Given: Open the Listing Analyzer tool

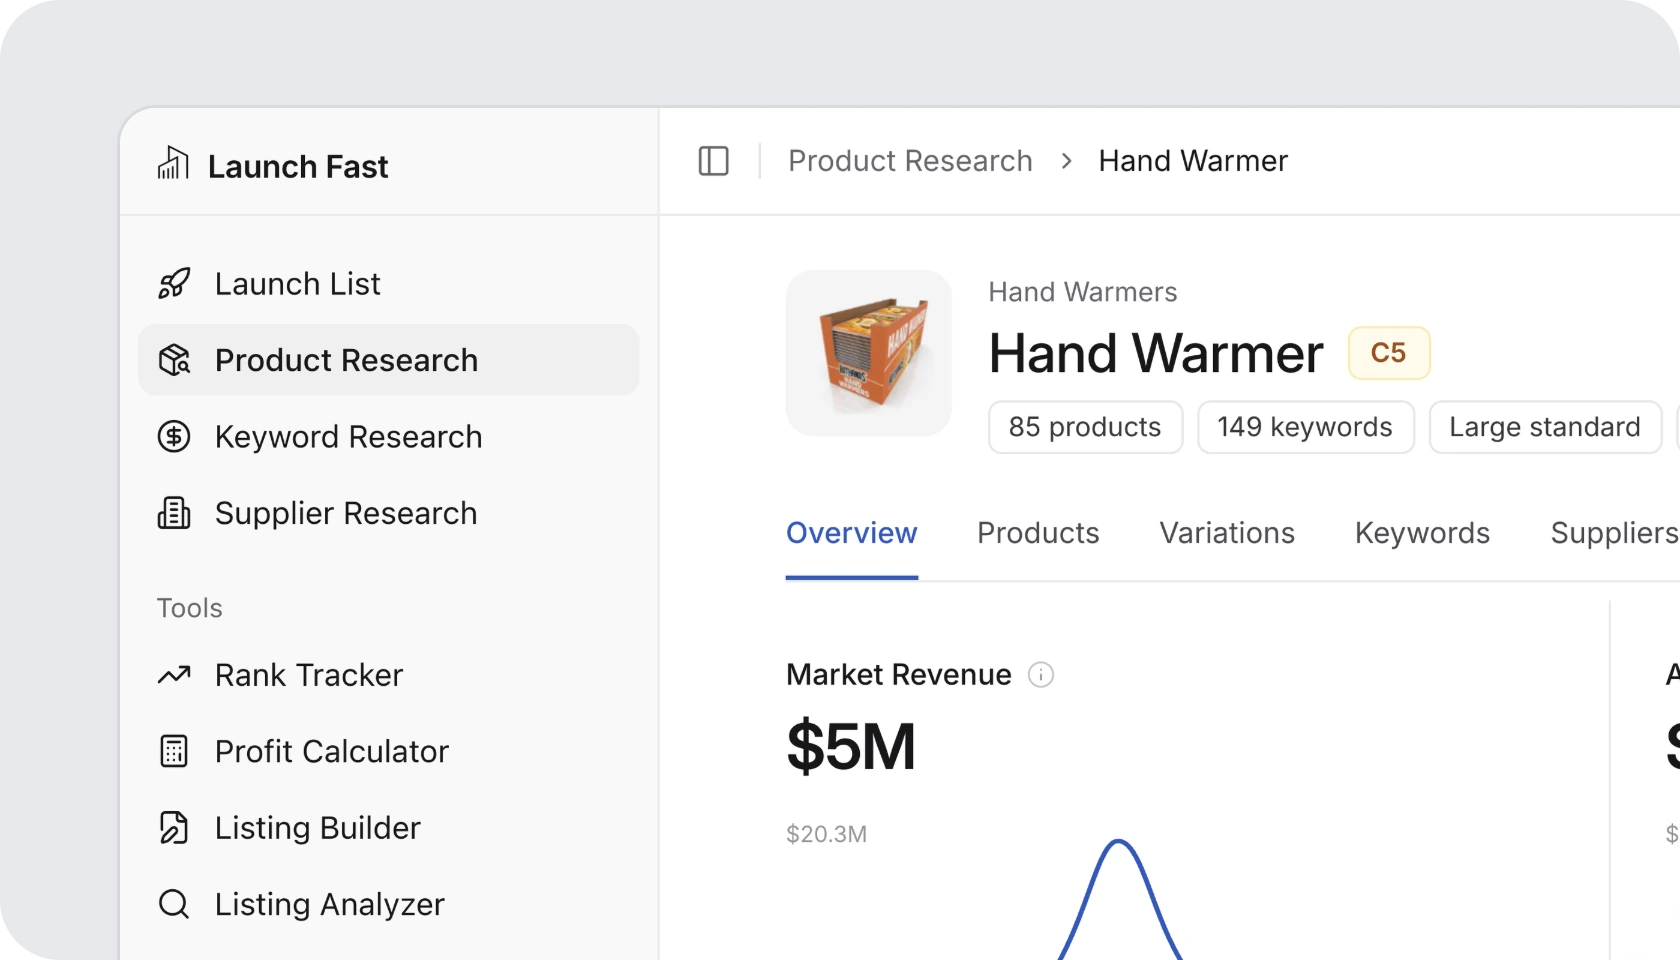Looking at the screenshot, I should [x=388, y=904].
